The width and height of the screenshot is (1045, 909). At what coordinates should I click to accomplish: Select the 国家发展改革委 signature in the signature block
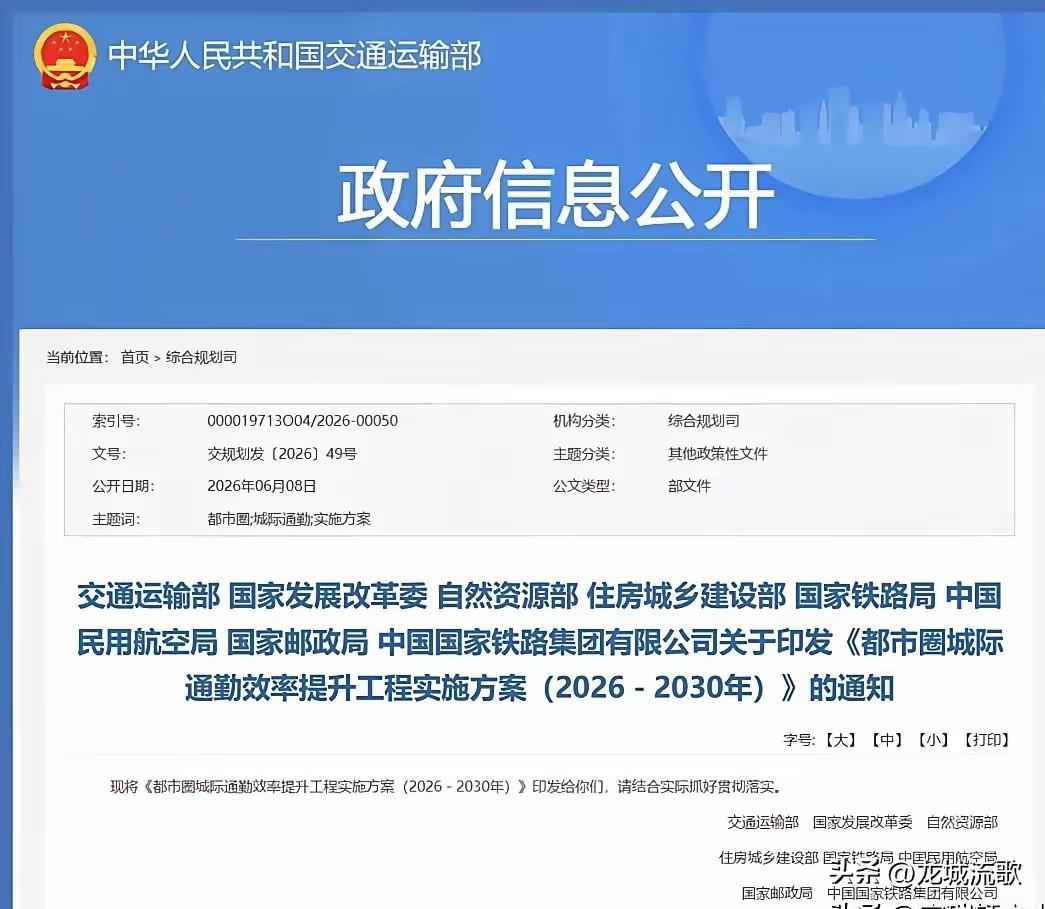(862, 822)
